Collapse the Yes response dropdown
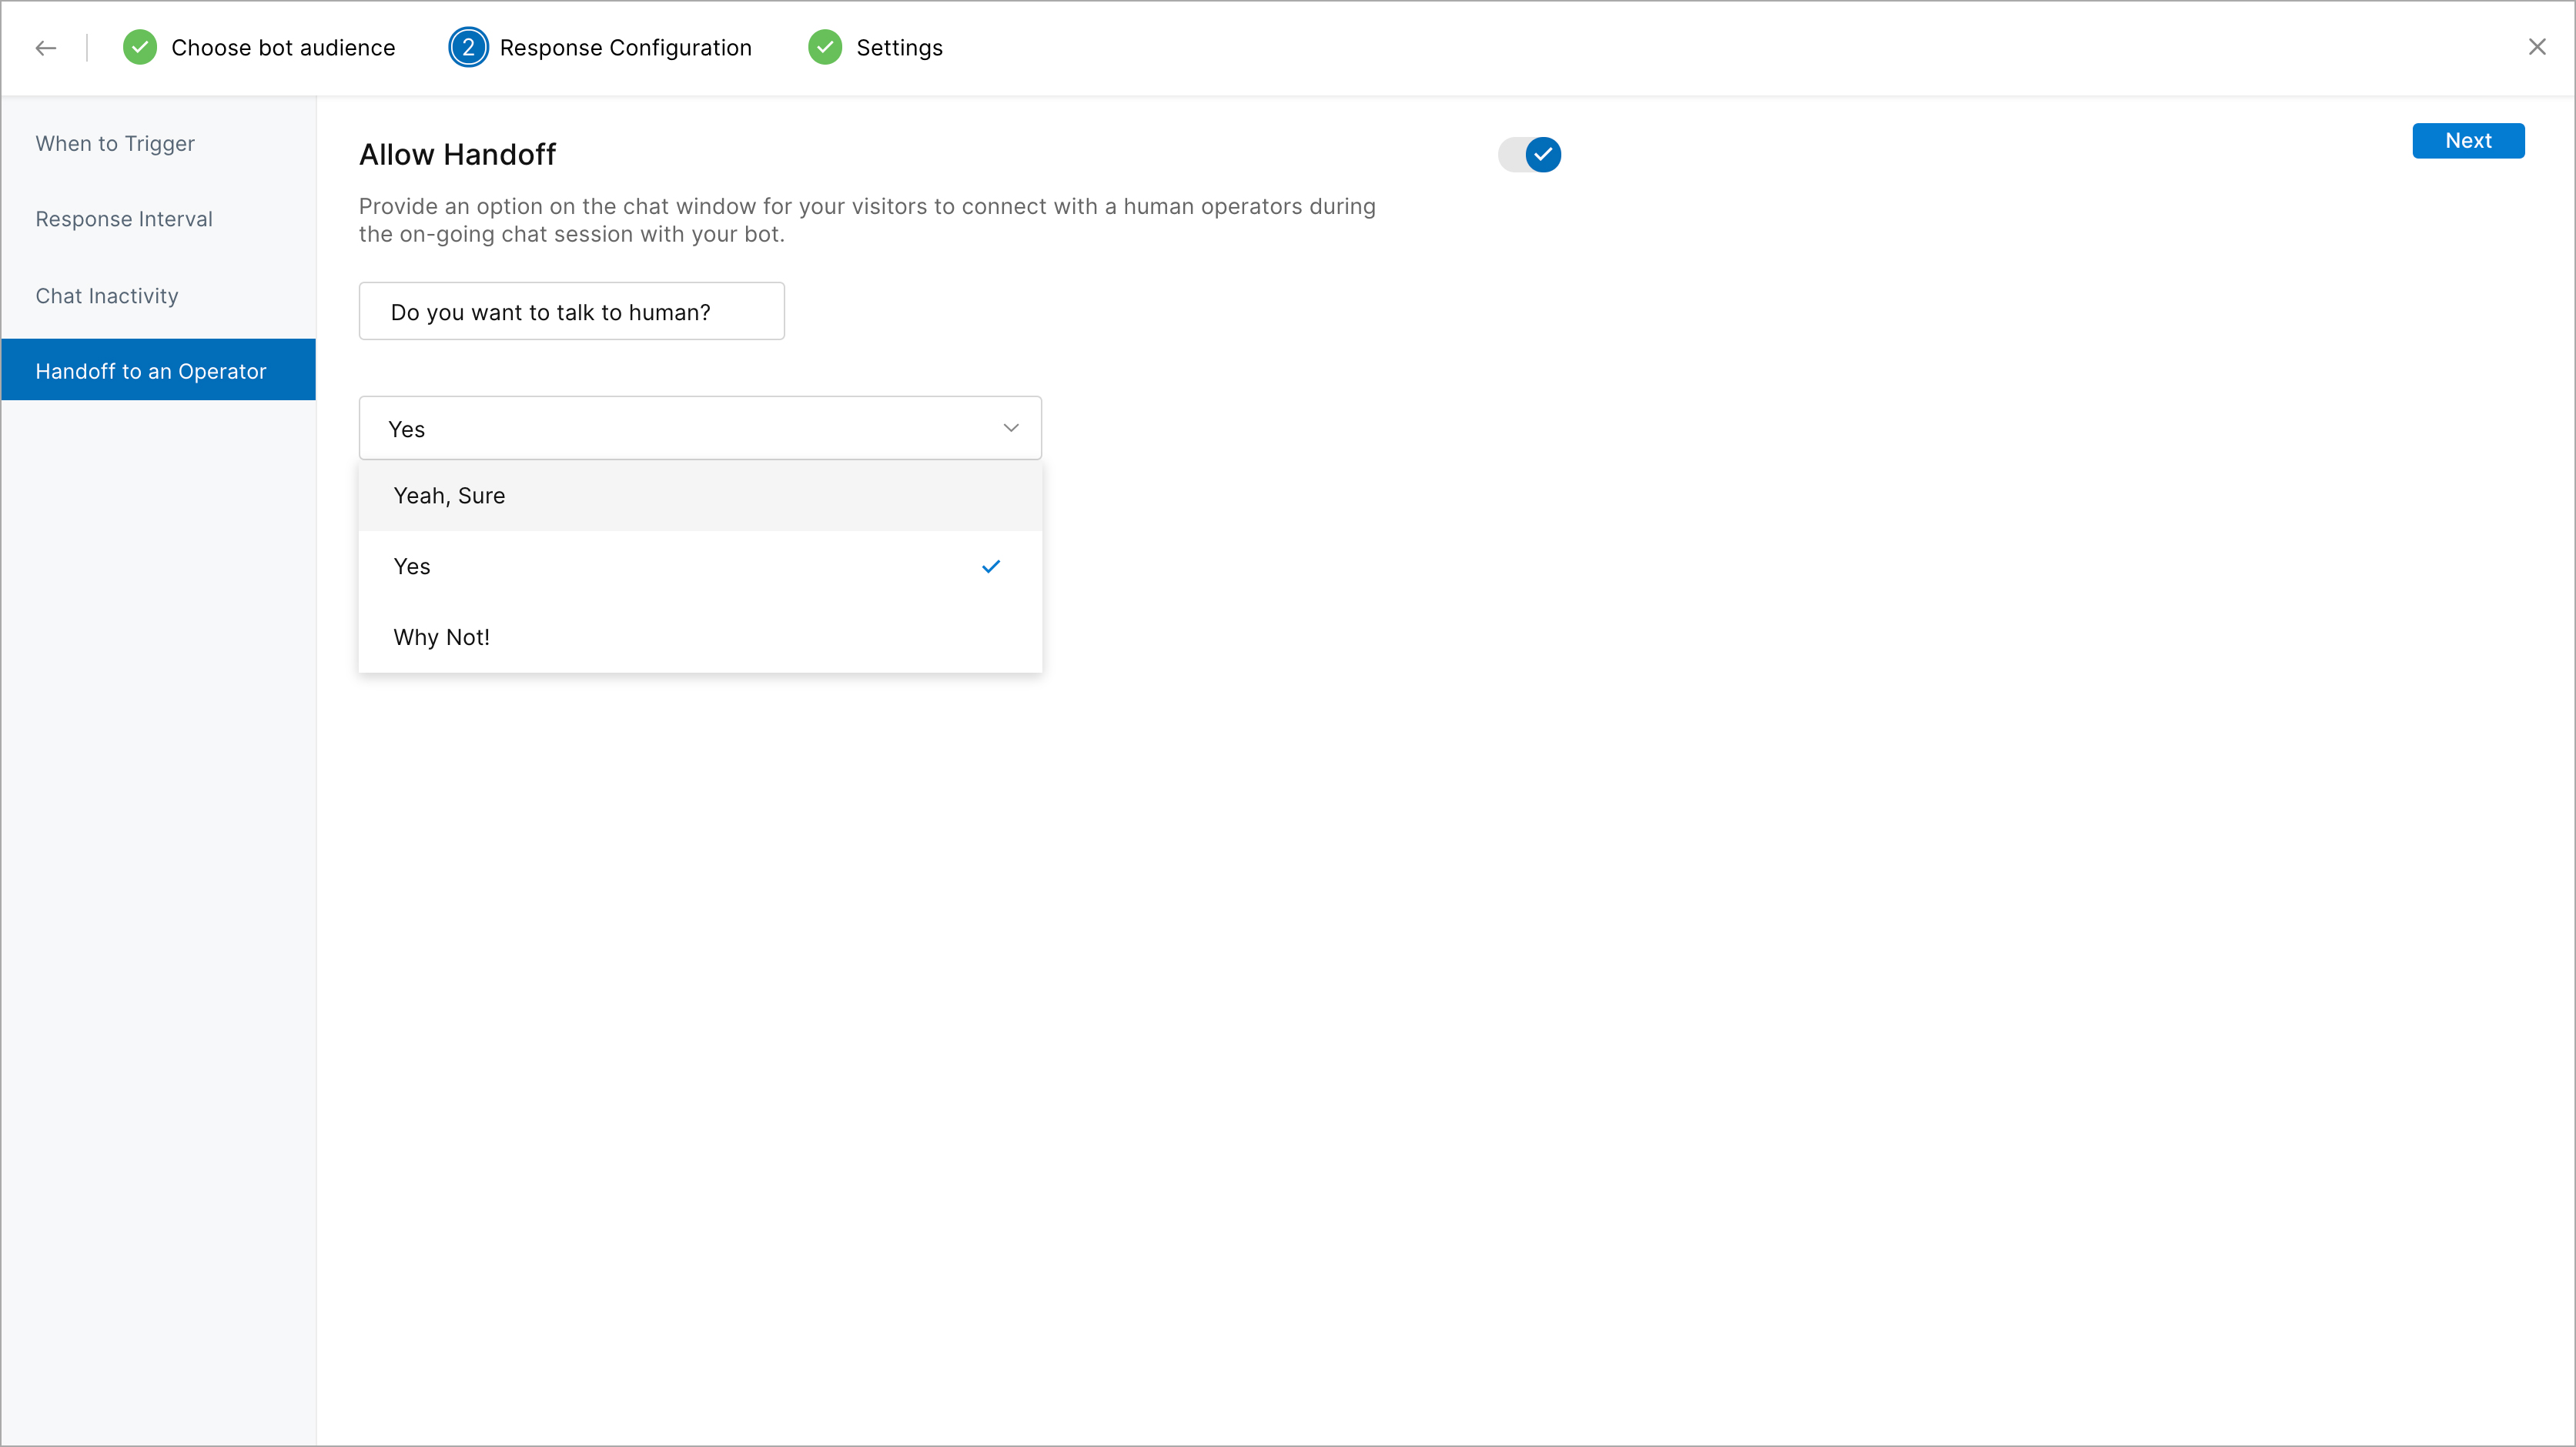2576x1447 pixels. [x=700, y=428]
